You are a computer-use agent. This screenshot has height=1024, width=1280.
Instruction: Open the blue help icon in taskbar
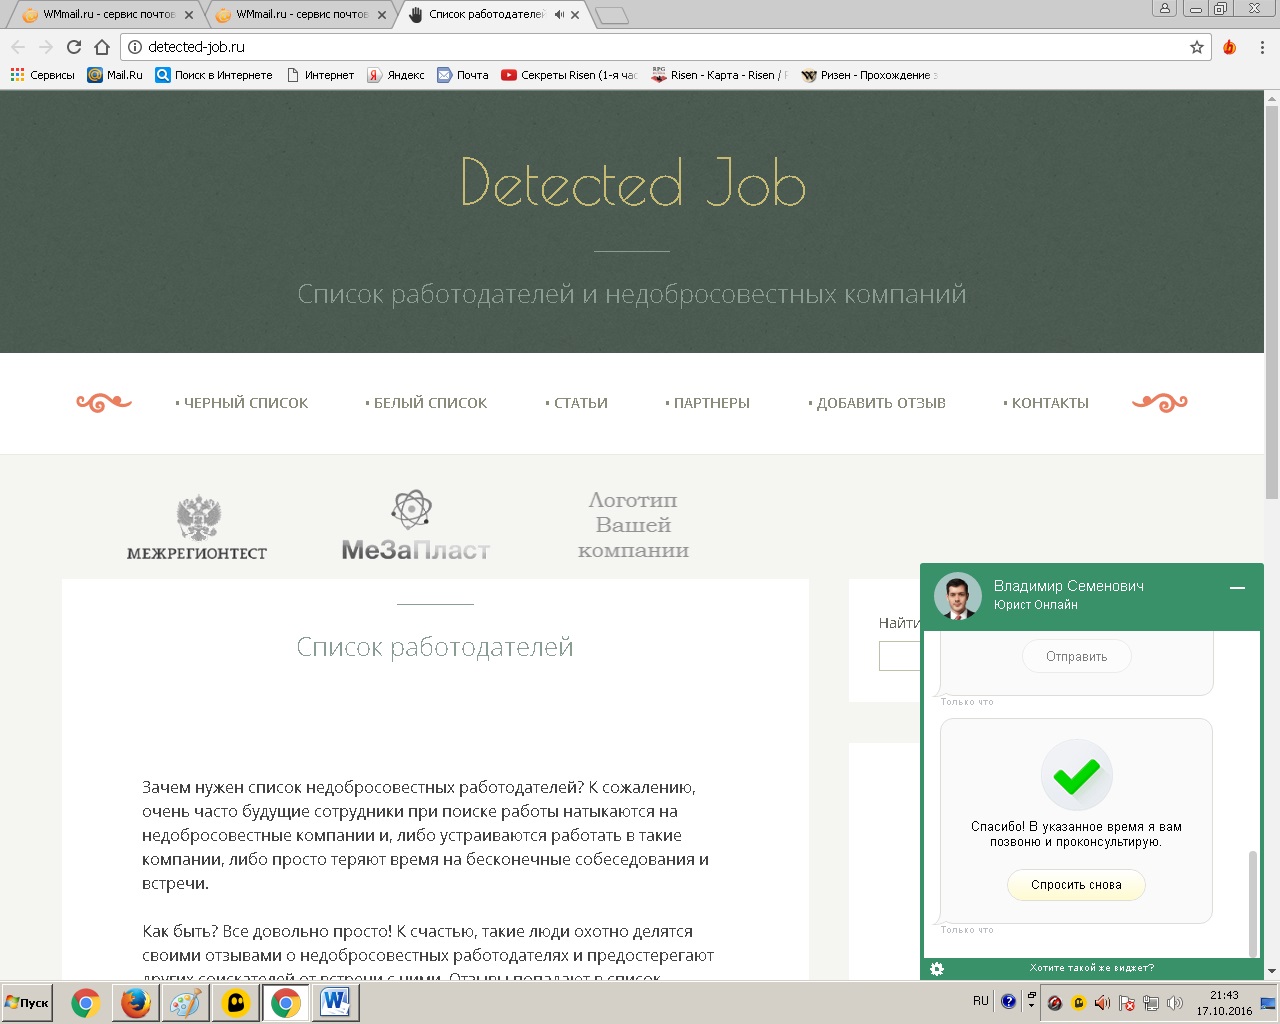point(1008,1001)
